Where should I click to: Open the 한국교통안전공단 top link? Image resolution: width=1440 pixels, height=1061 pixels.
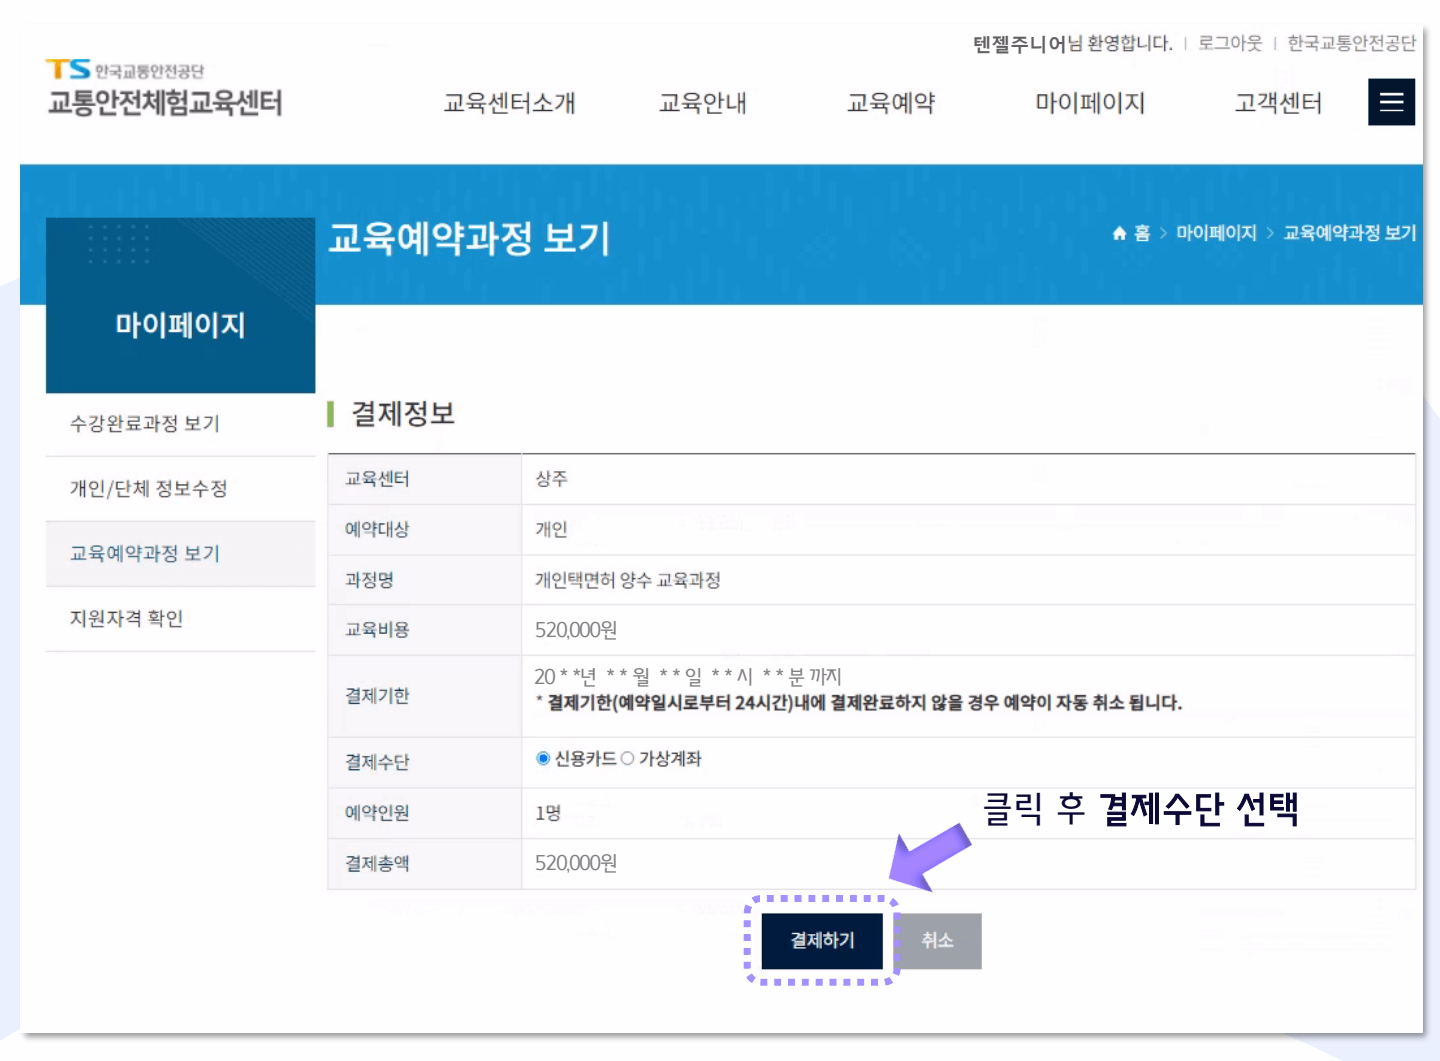[x=1351, y=43]
